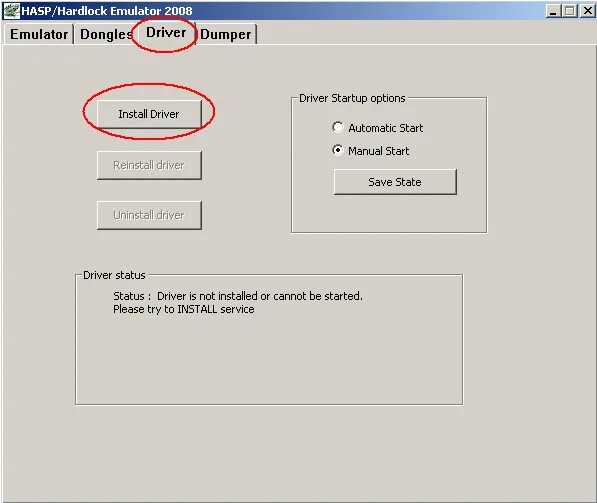Select the Driver tab

pos(166,33)
